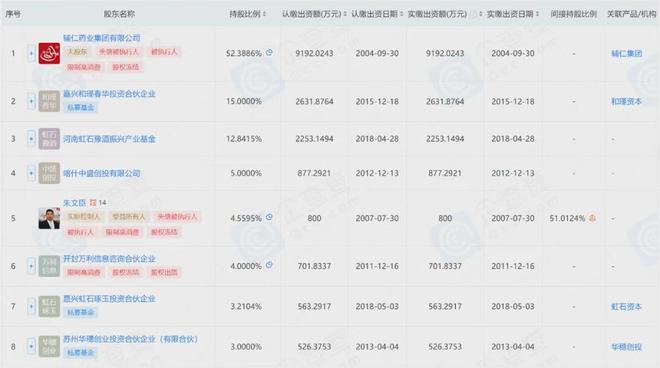Click the logo tile for 嘉兴虹石琢玉
Viewport: 660px width, 368px height.
pyautogui.click(x=49, y=307)
